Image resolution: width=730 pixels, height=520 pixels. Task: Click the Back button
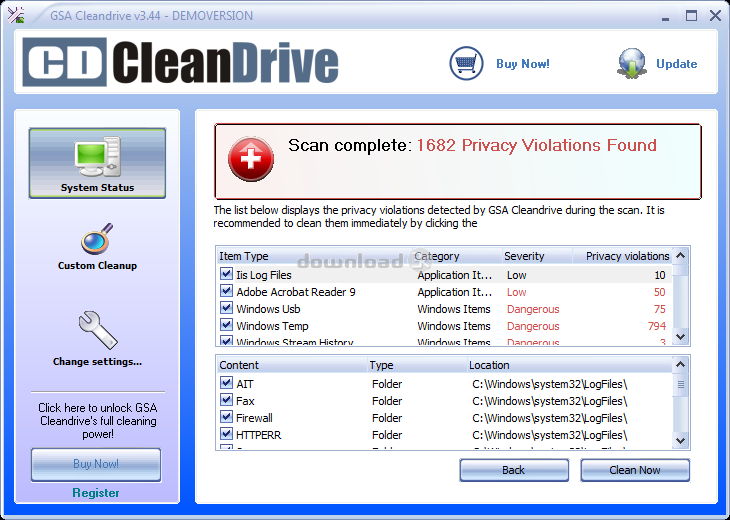514,470
